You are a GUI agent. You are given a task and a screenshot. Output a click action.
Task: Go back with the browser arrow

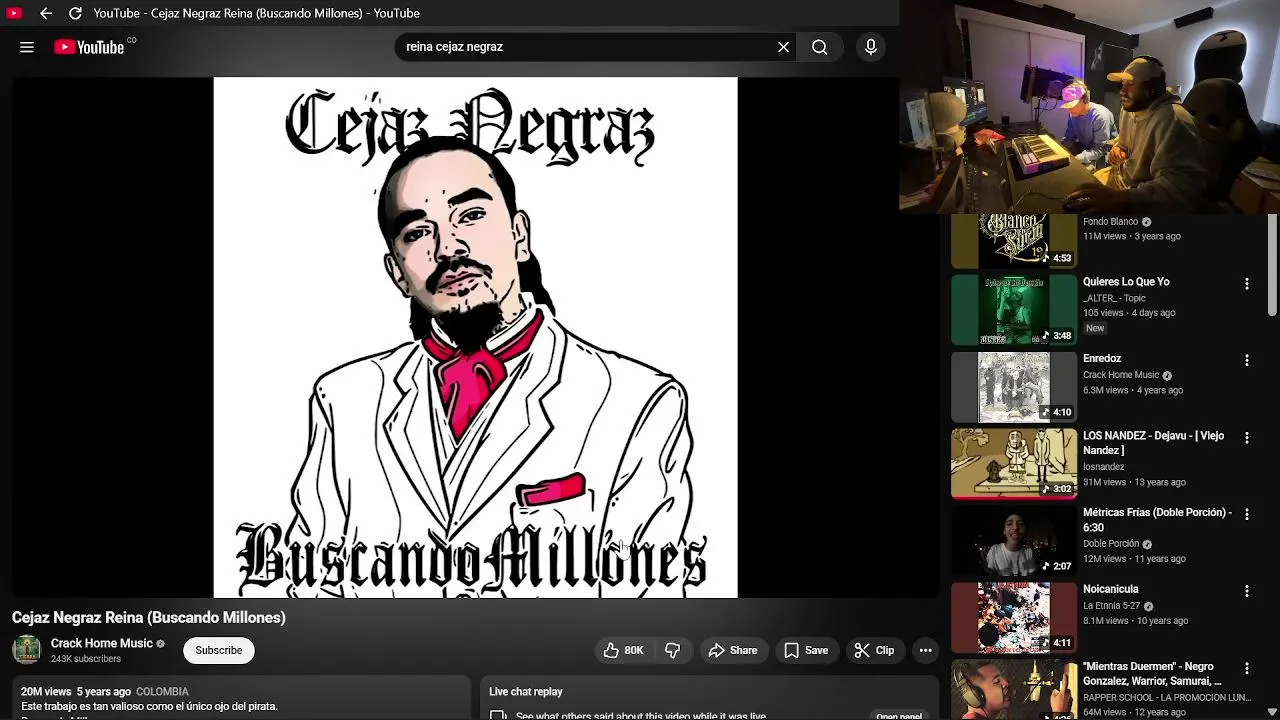click(46, 13)
